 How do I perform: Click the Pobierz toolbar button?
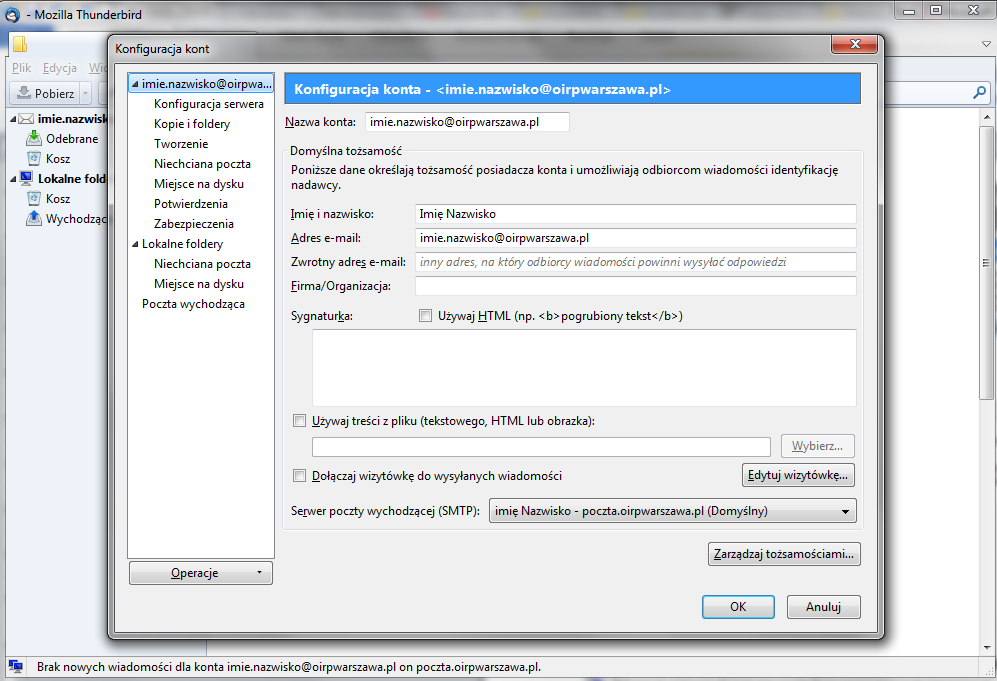pos(46,93)
